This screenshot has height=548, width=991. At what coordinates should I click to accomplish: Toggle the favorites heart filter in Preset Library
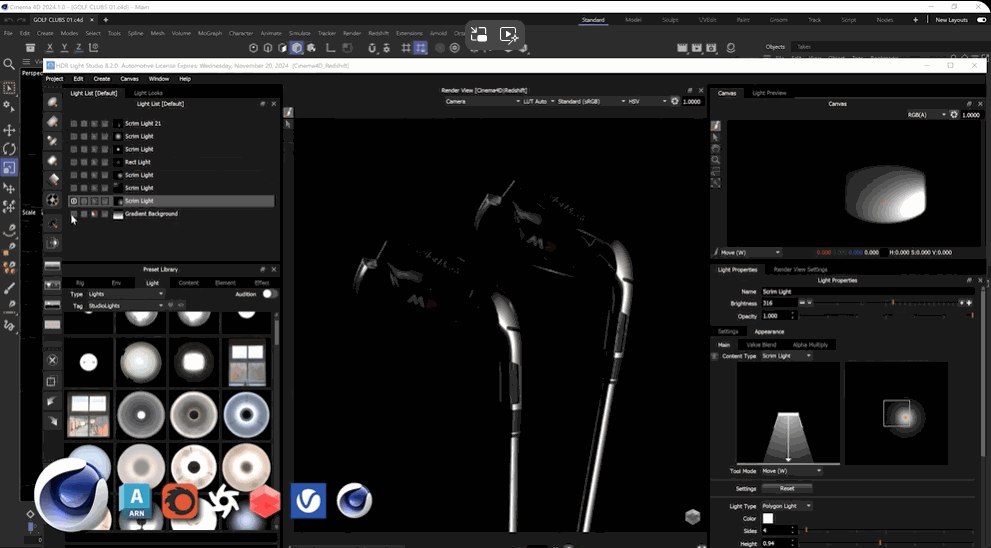click(171, 305)
